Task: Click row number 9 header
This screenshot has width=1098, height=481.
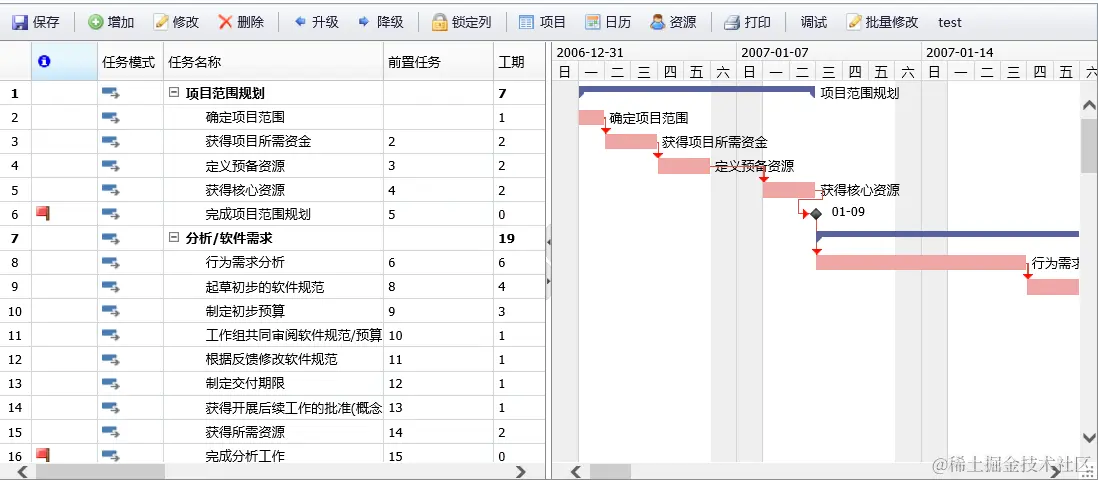Action: pyautogui.click(x=15, y=286)
